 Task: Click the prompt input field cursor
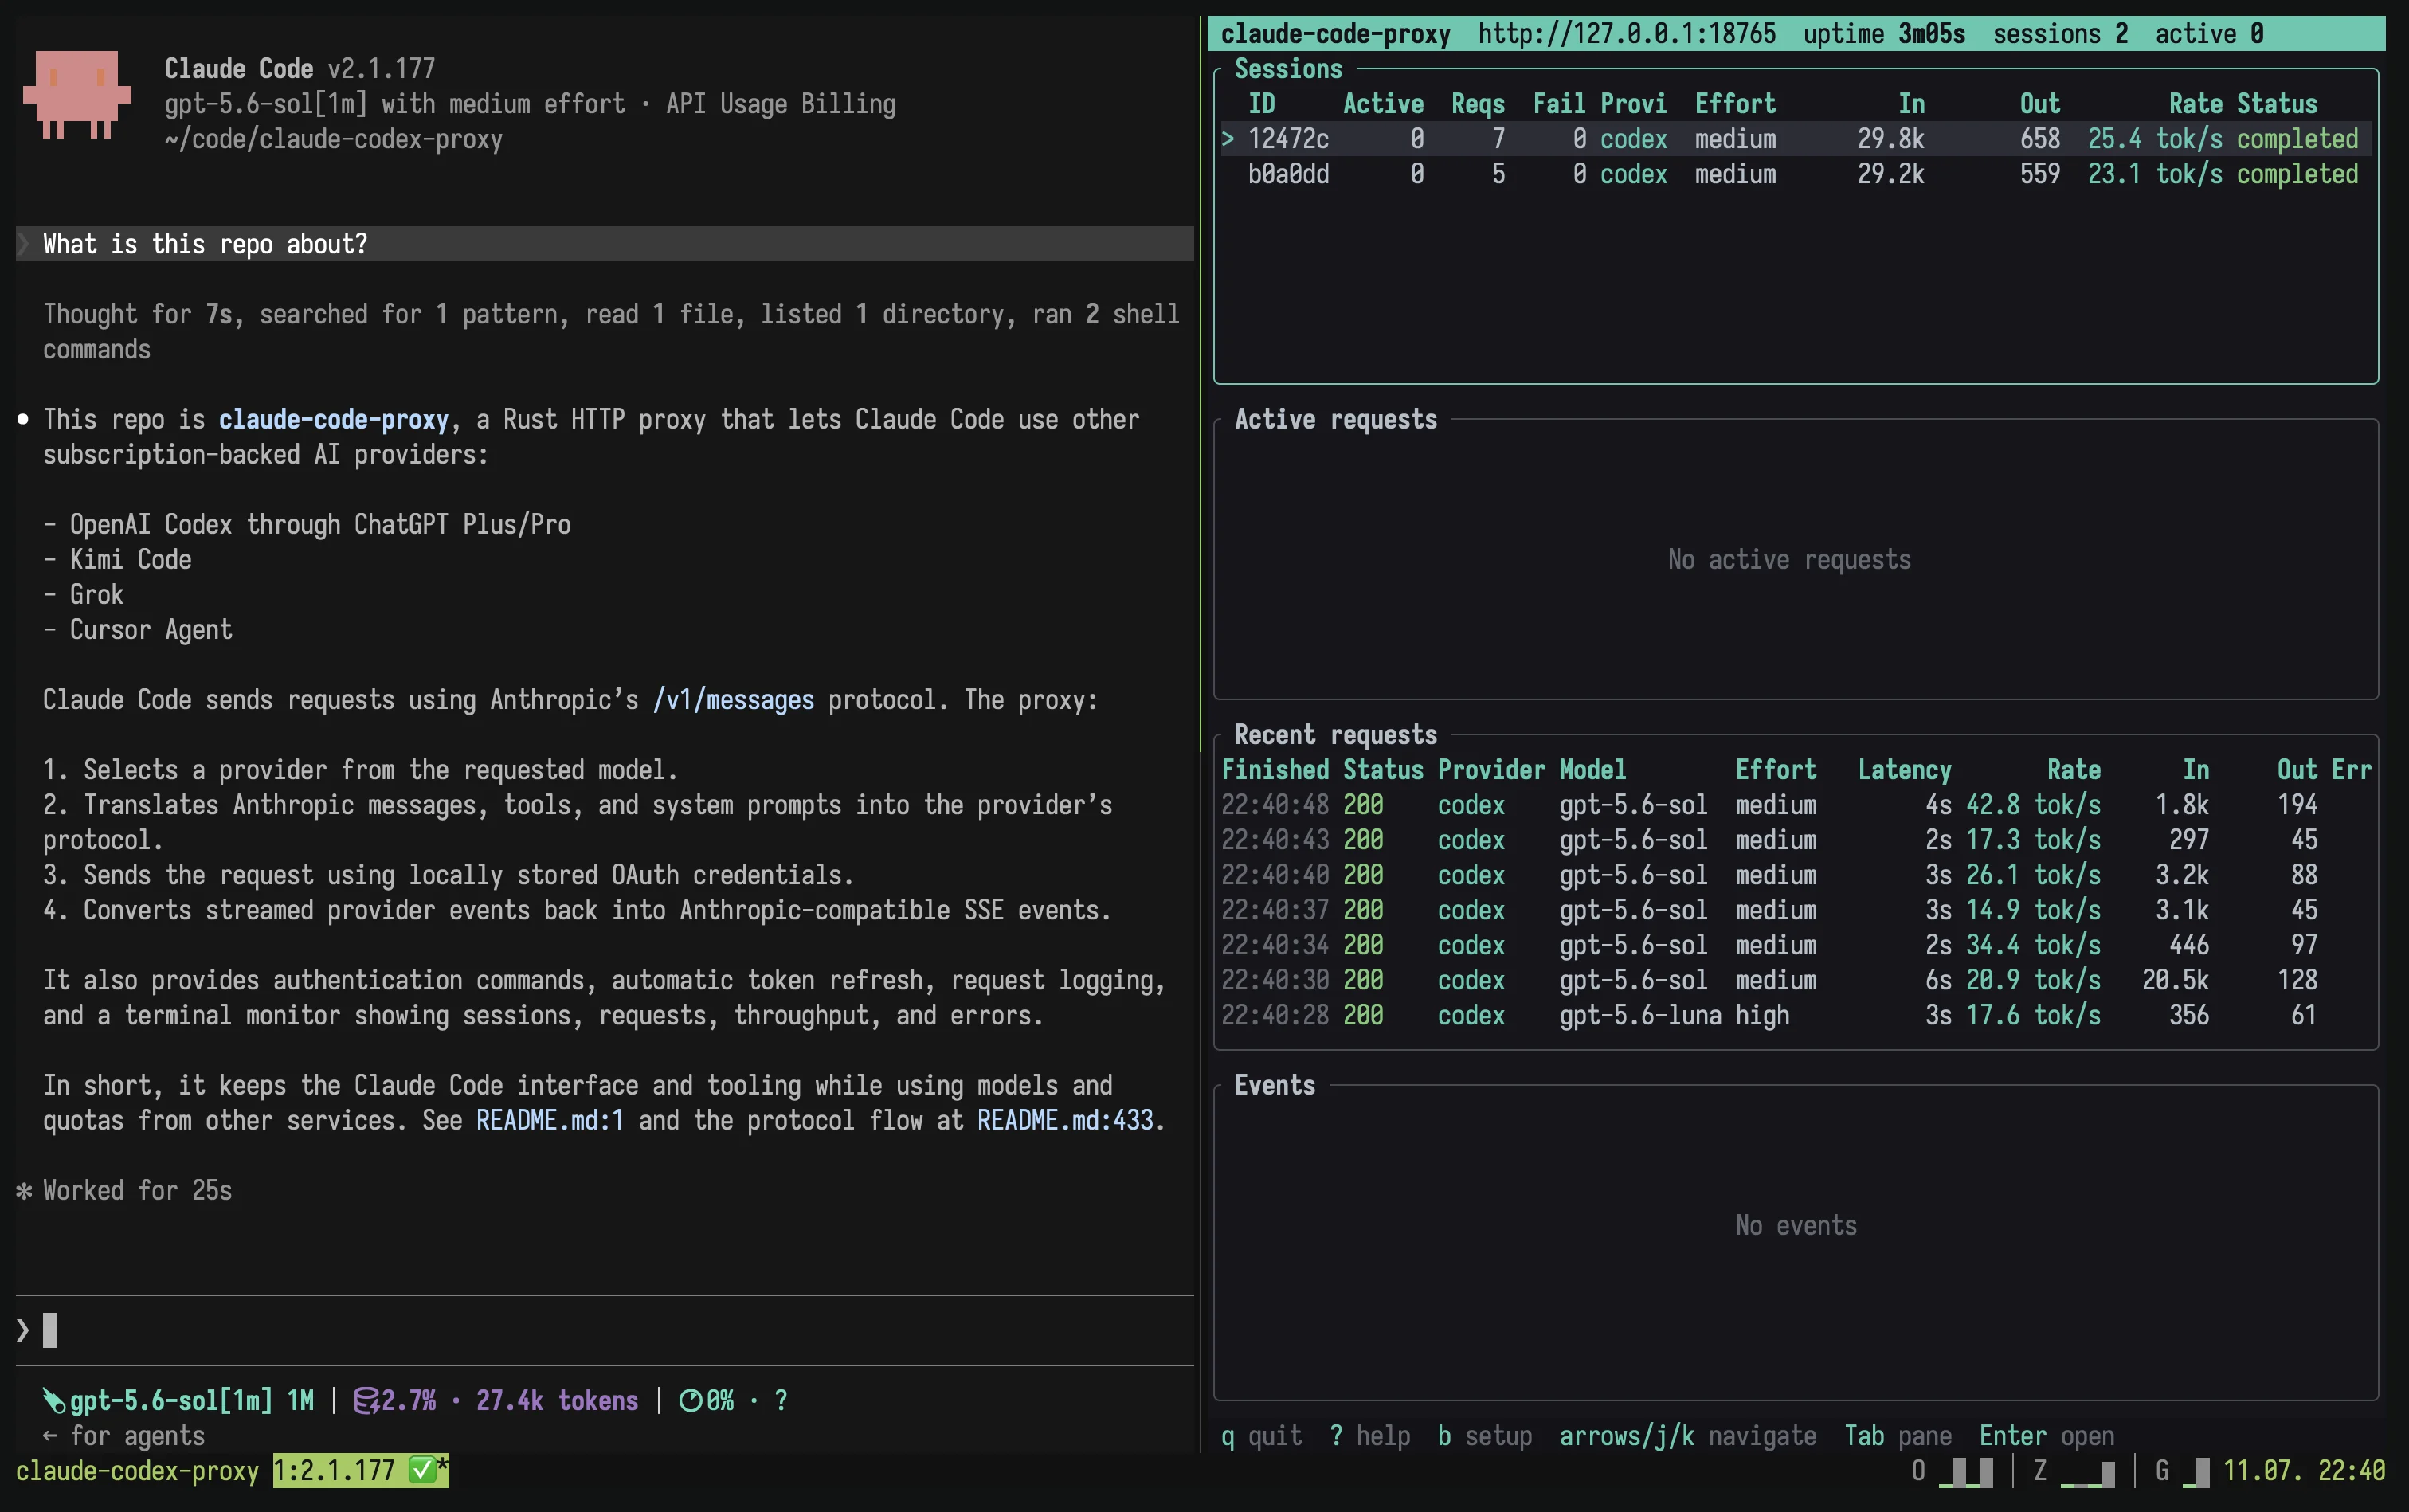[50, 1330]
